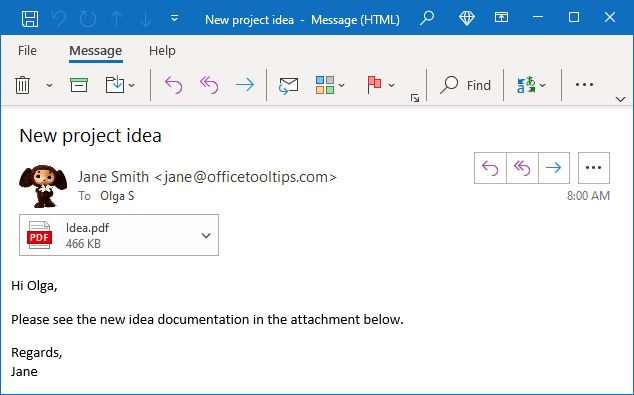The height and width of the screenshot is (395, 634).
Task: Go to previous item with up arrow
Action: 117,19
